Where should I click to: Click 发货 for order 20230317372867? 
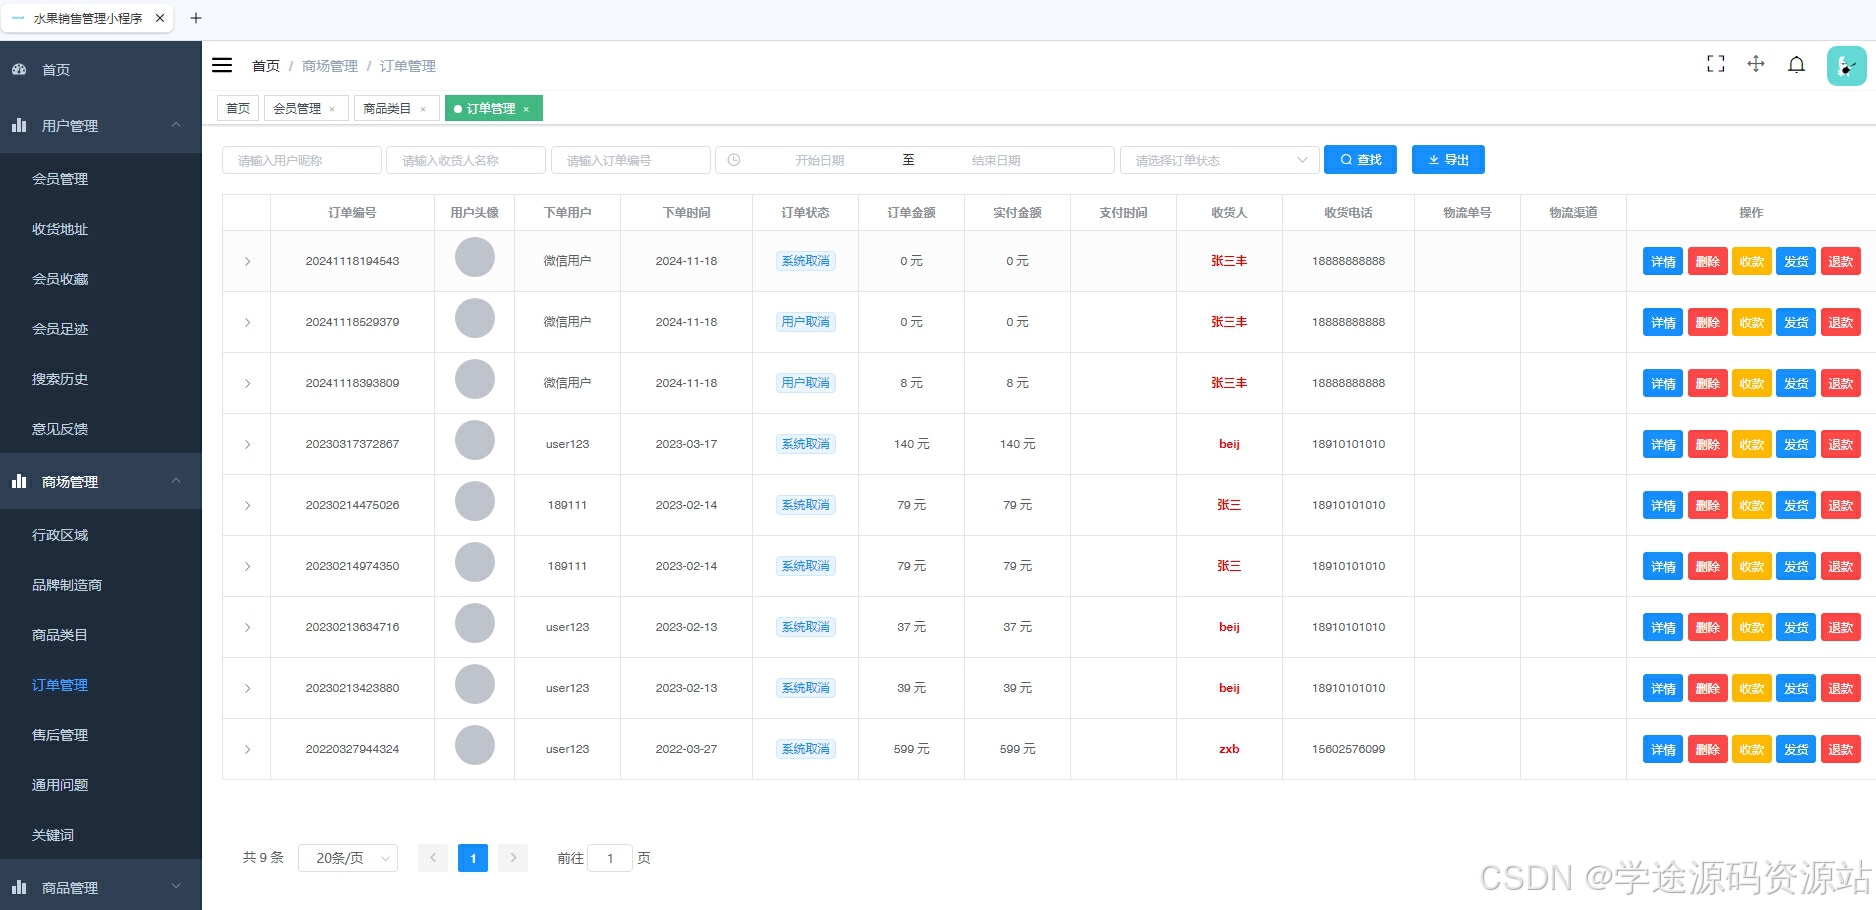pos(1796,445)
